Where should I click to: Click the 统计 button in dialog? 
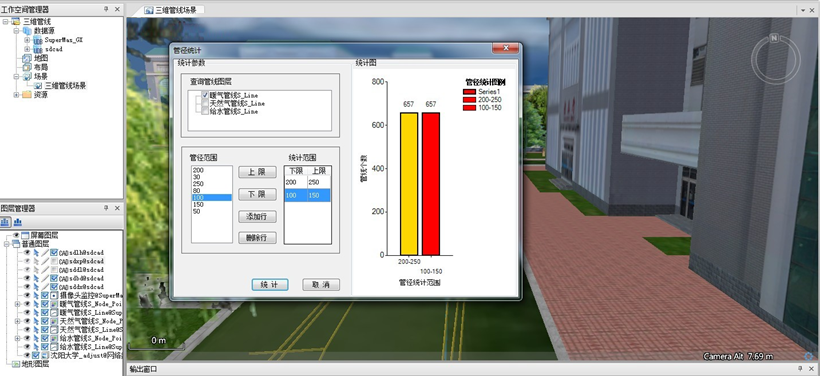269,284
